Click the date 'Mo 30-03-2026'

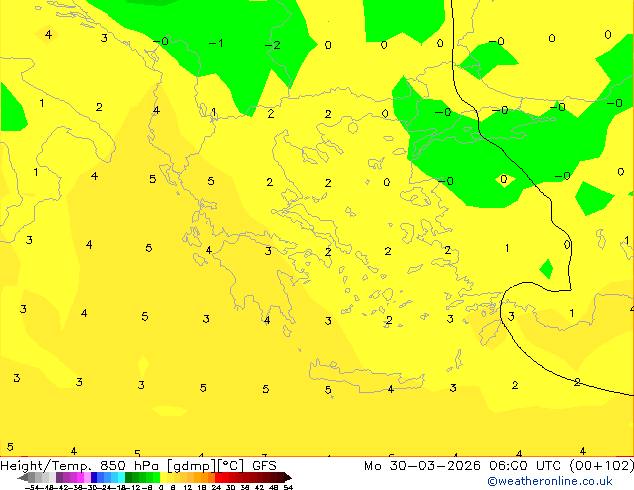coord(422,466)
